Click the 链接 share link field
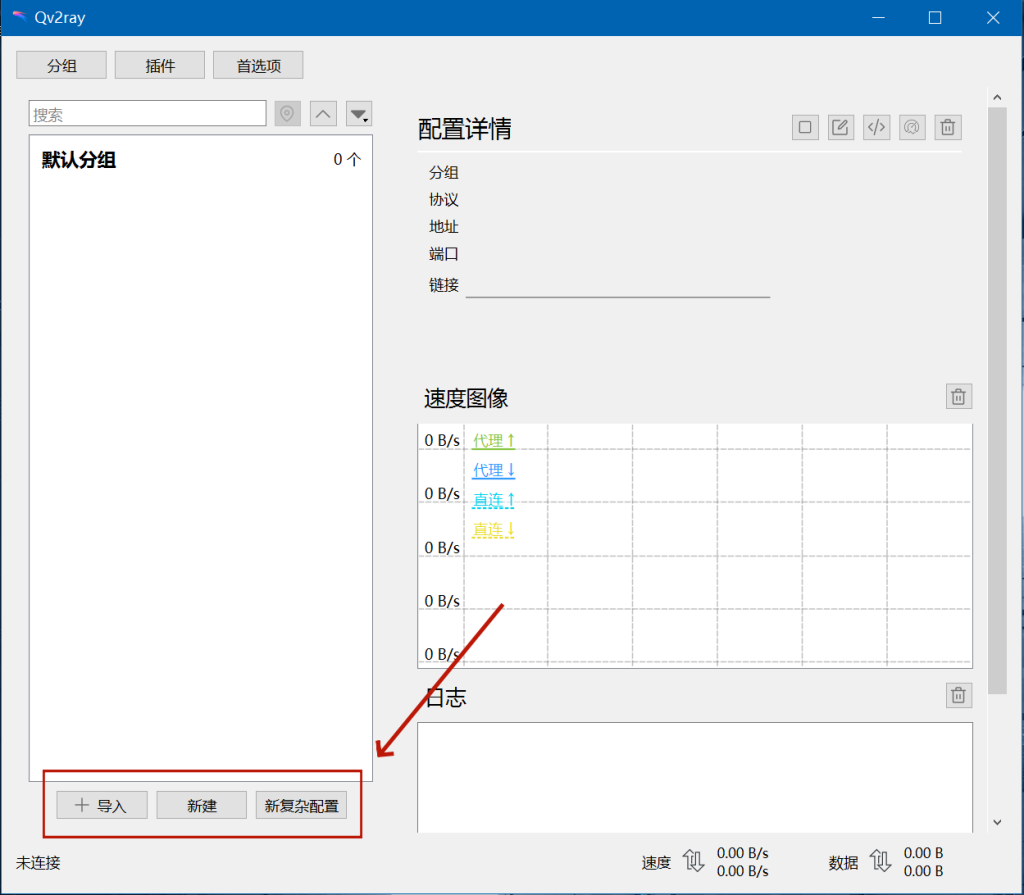Image resolution: width=1024 pixels, height=895 pixels. click(x=618, y=285)
